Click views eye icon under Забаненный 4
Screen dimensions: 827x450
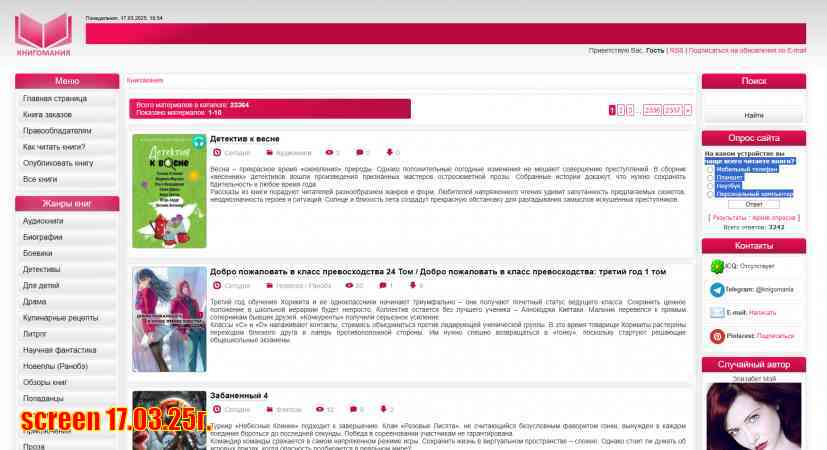[x=319, y=409]
